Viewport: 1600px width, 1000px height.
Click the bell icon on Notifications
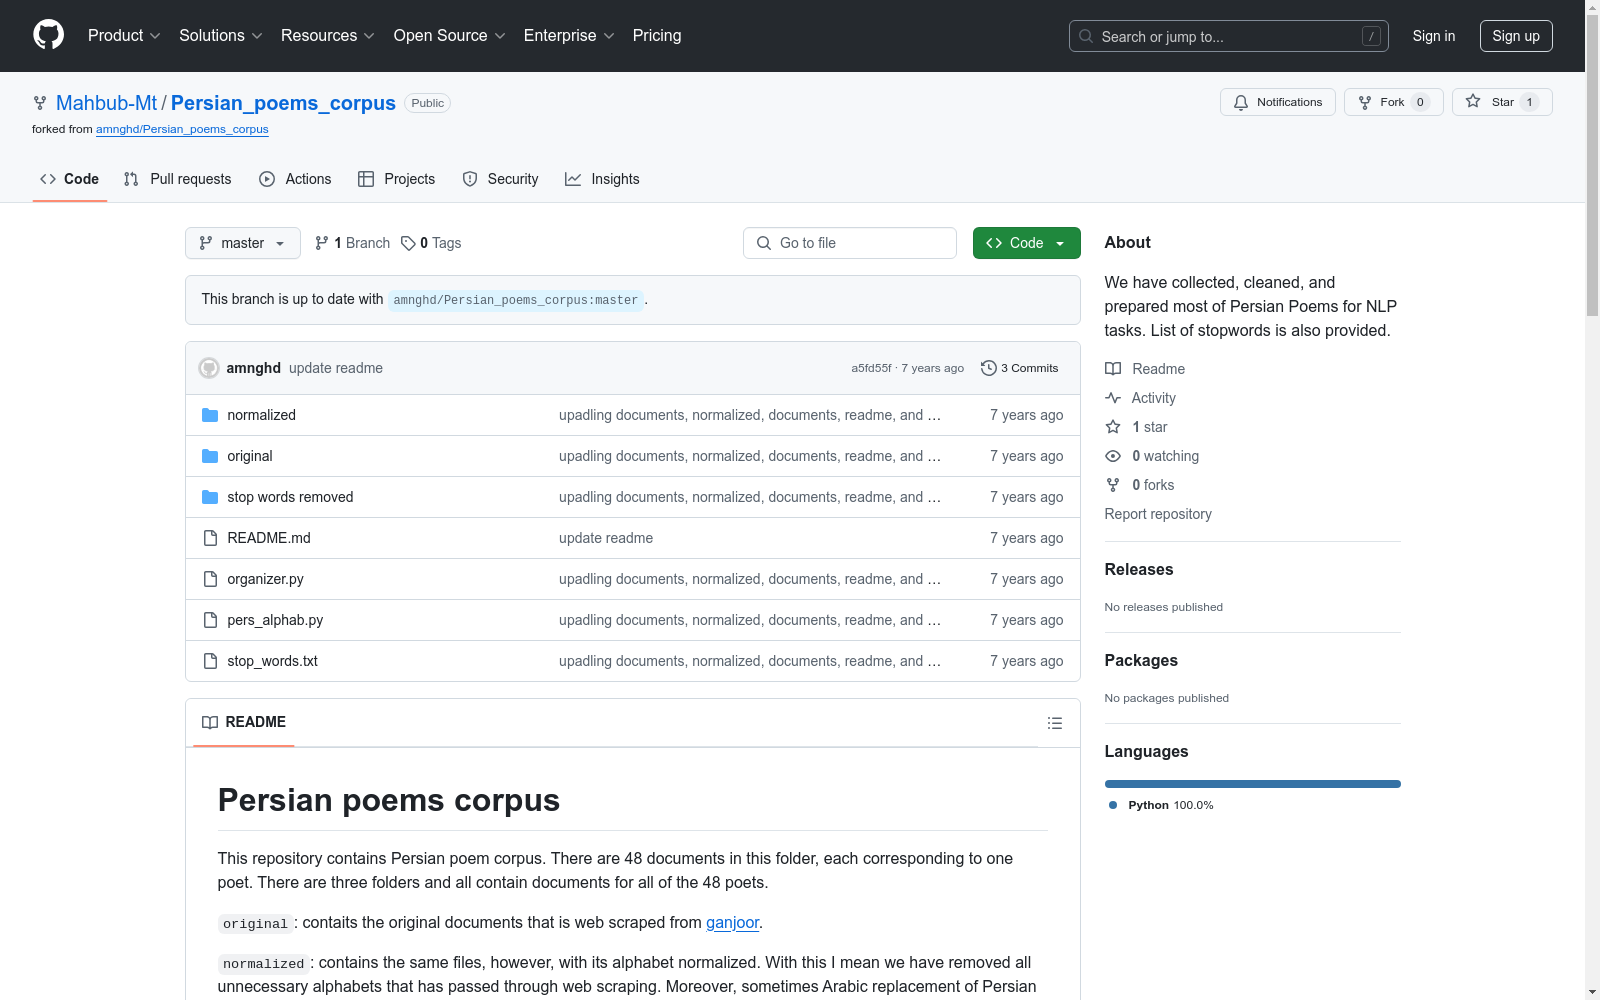[1241, 102]
